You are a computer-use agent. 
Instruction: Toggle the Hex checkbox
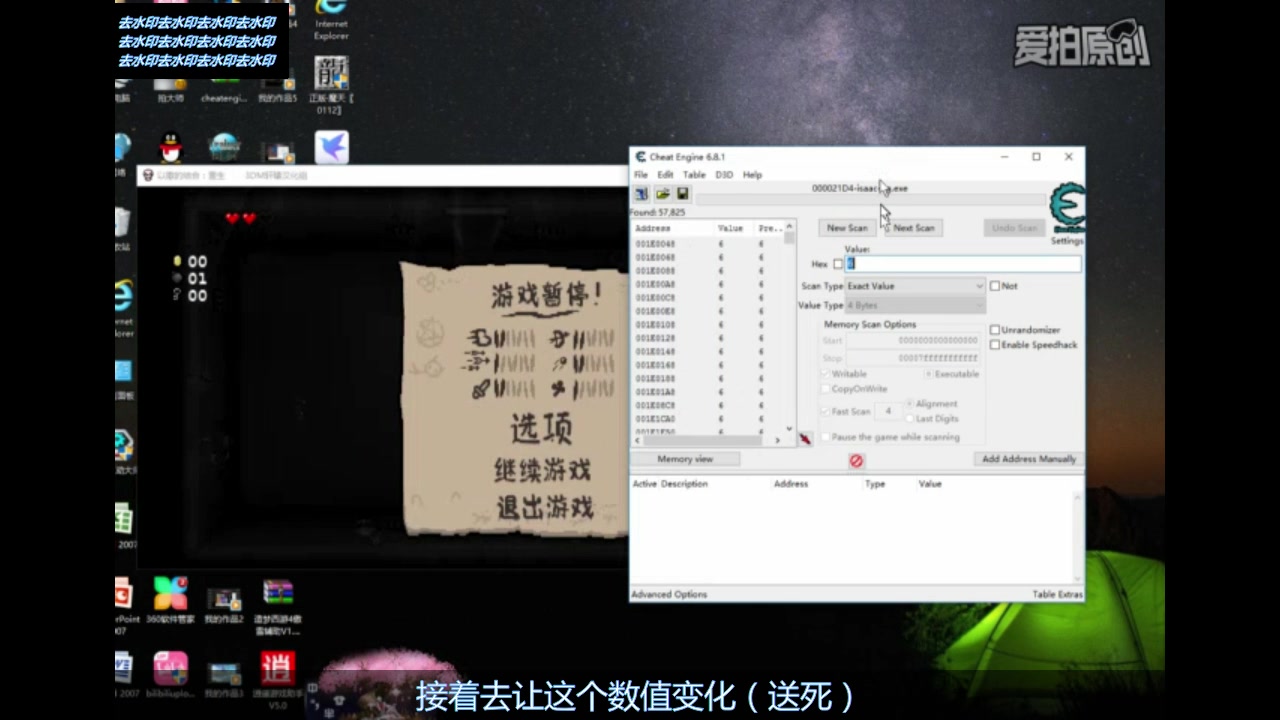[x=838, y=264]
